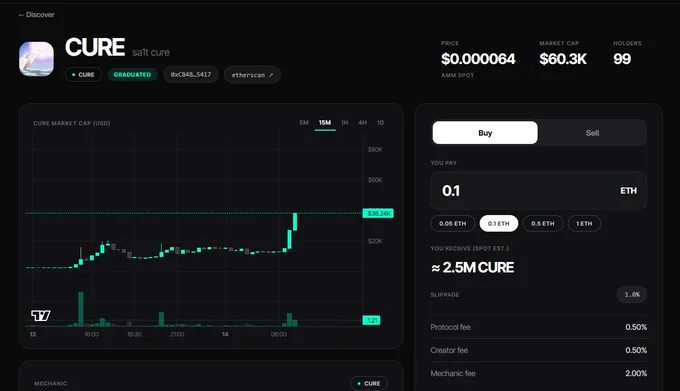The image size is (680, 391).
Task: Click the ETH currency label in pay field
Action: [x=628, y=191]
